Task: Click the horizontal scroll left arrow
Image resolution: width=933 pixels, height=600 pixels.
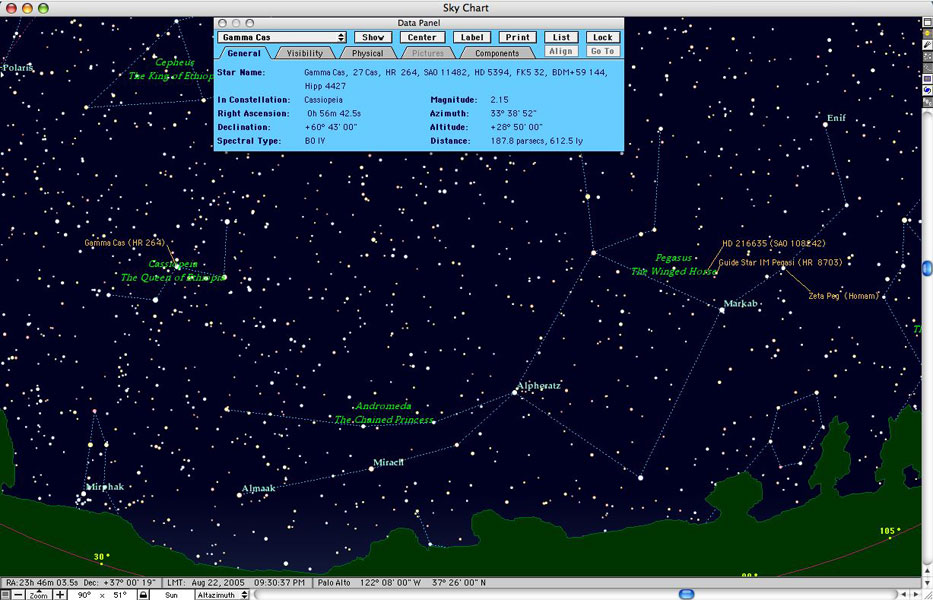Action: [905, 594]
